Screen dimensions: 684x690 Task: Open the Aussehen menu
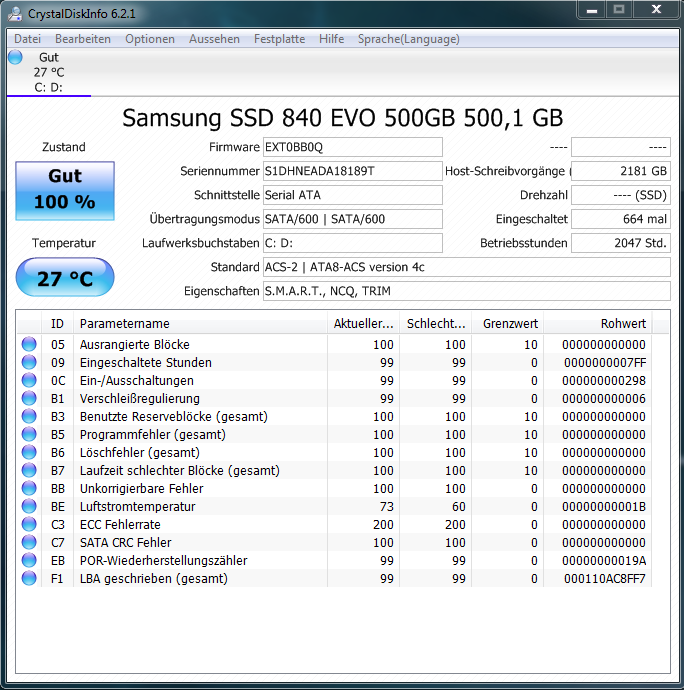click(x=214, y=39)
